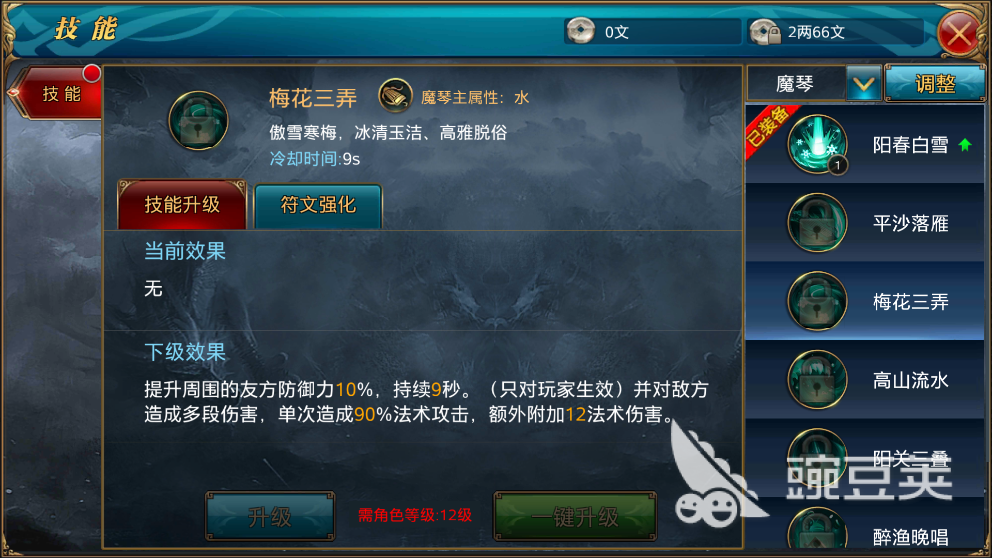Select the 阳春白雪 skill icon
Image resolution: width=992 pixels, height=558 pixels.
817,145
